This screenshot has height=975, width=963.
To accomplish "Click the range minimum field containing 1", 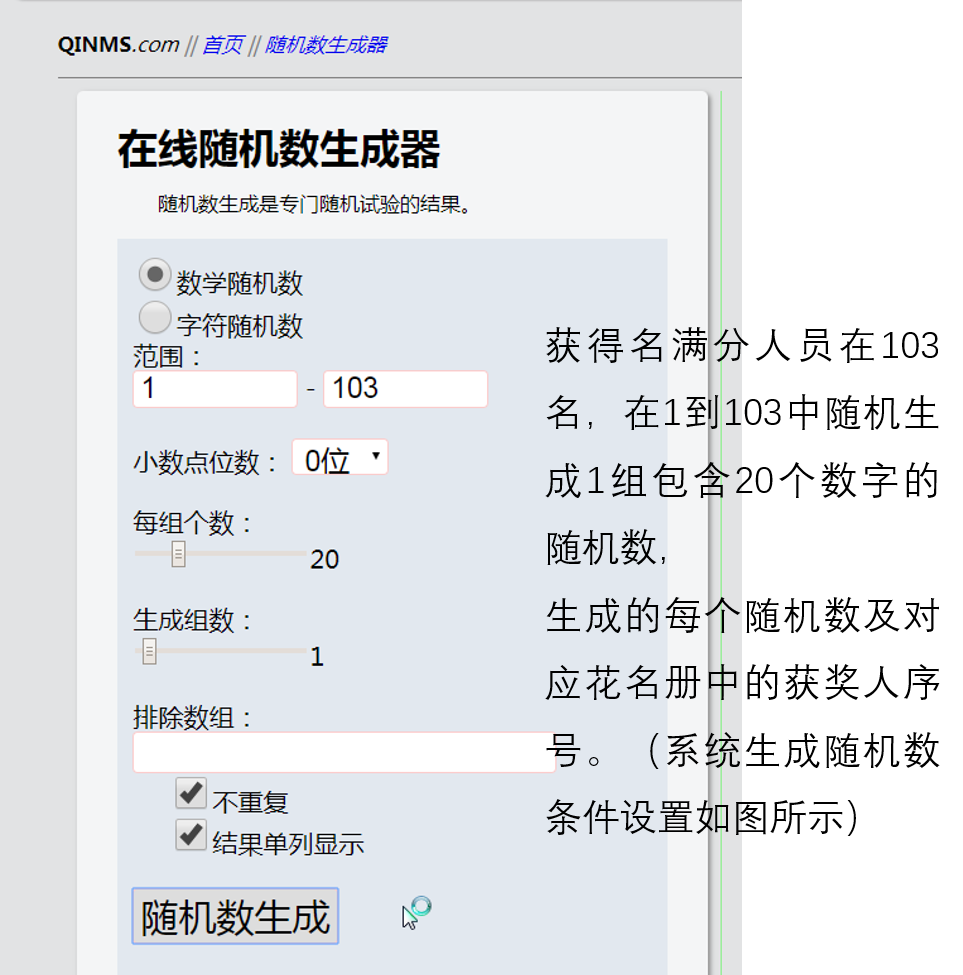I will point(215,389).
